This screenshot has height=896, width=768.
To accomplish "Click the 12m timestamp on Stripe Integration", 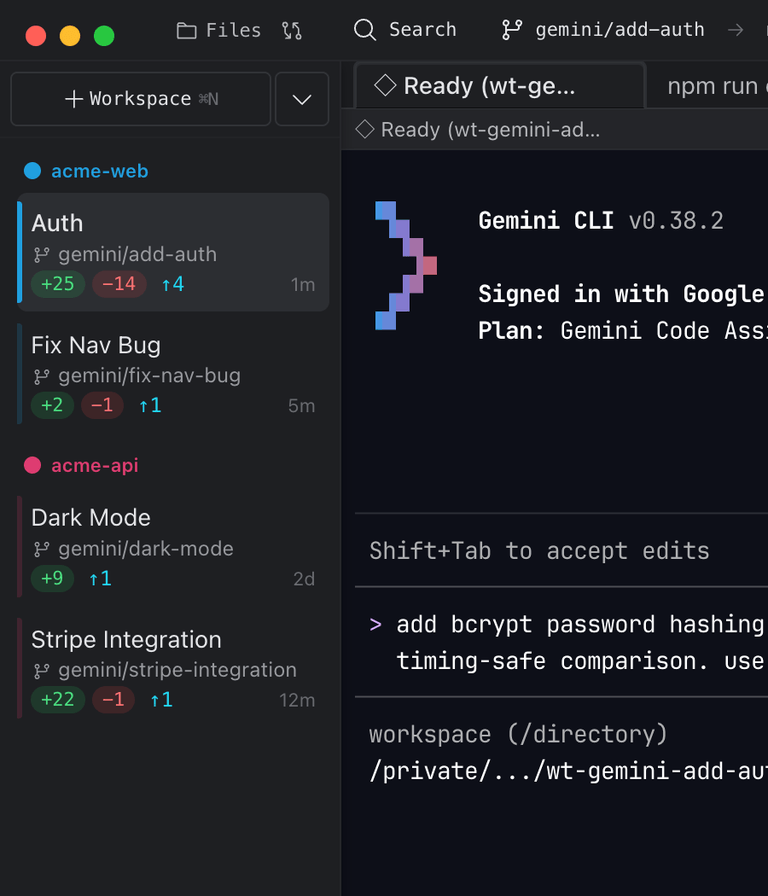I will tap(297, 700).
